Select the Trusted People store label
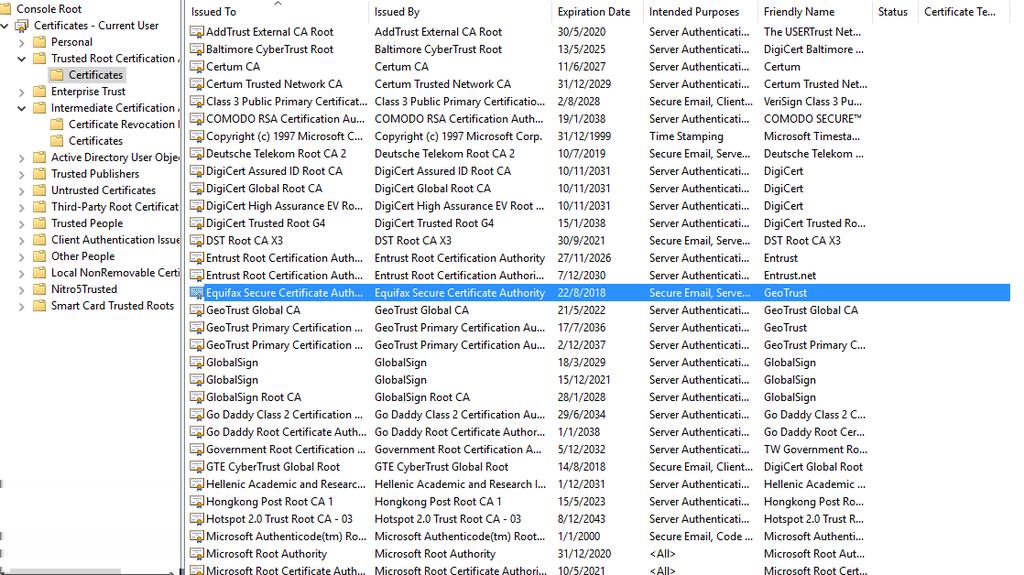 (87, 223)
